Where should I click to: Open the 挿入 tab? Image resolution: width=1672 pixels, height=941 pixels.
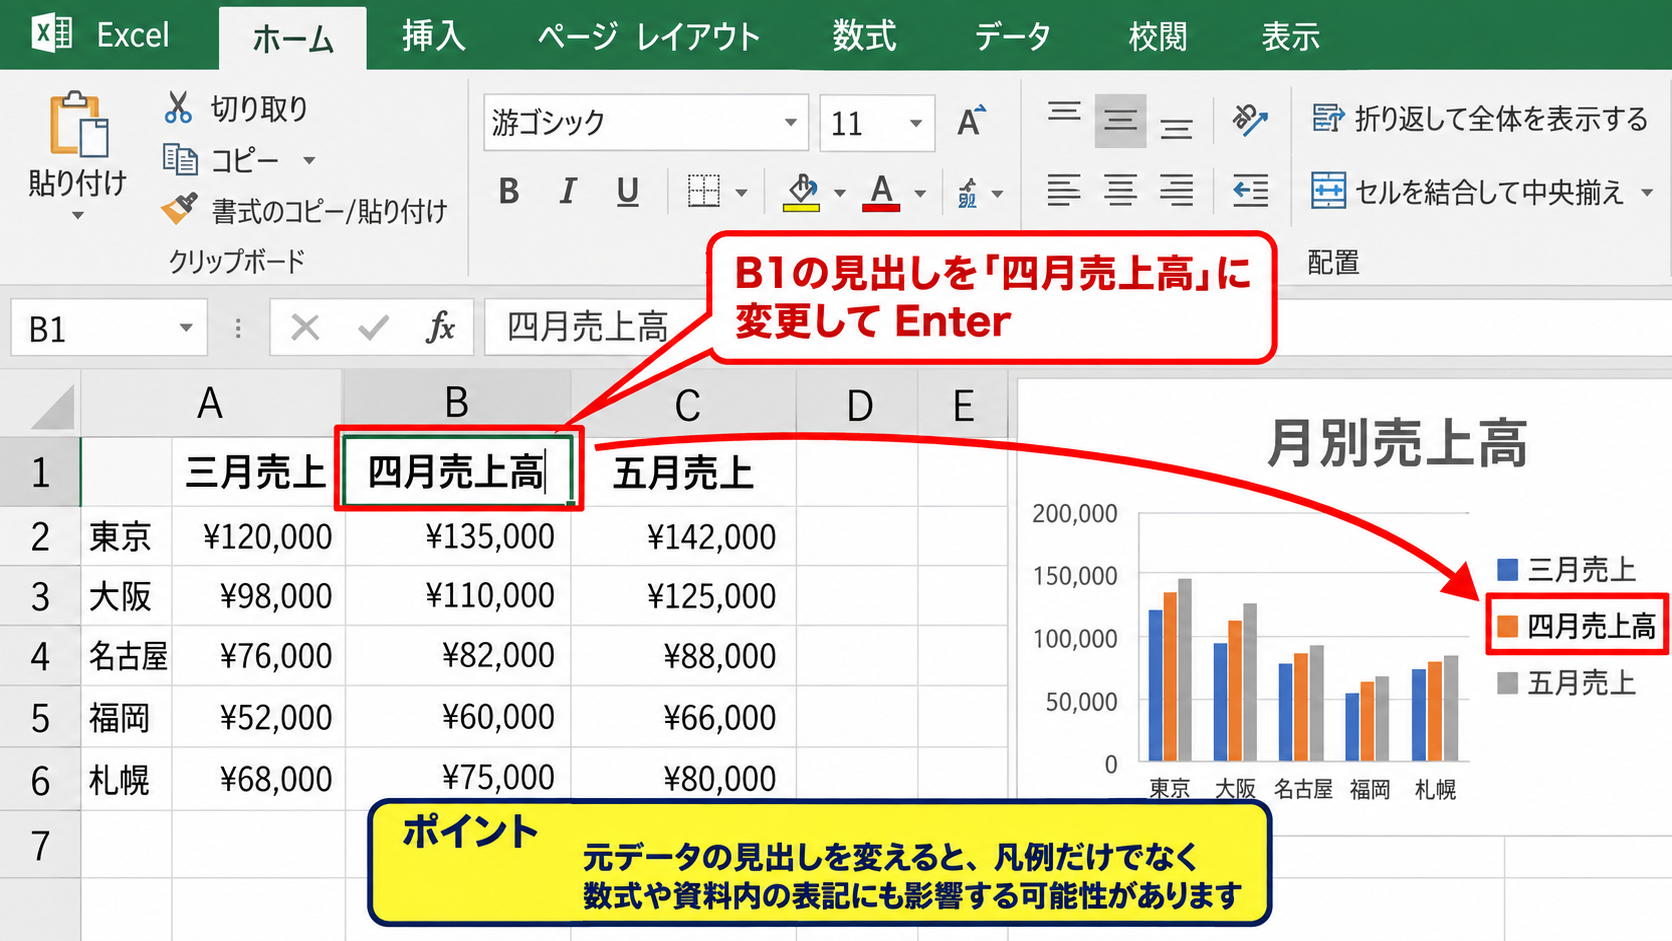click(434, 36)
